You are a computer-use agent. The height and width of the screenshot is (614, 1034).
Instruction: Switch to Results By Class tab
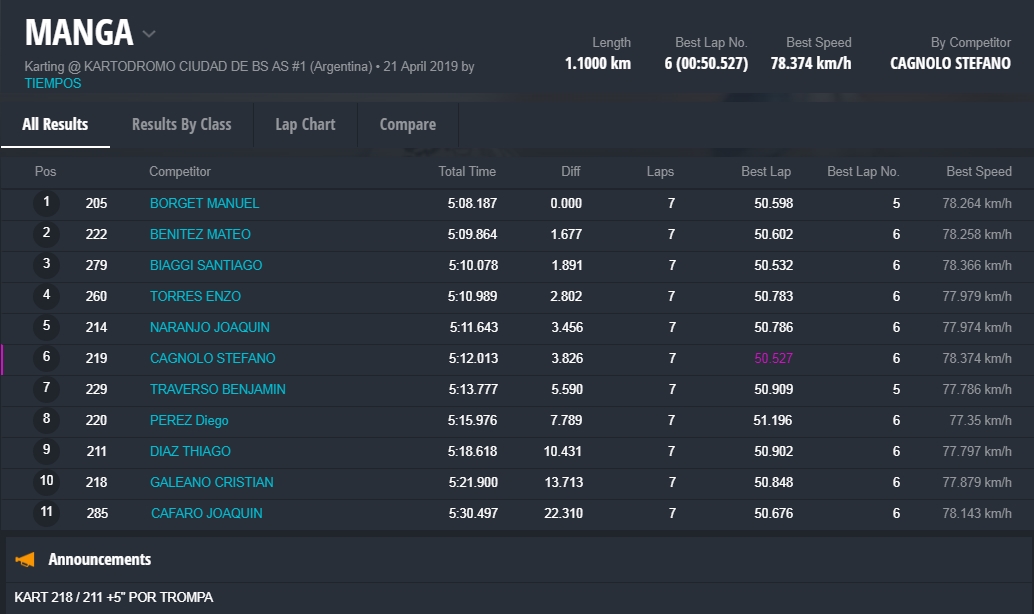(x=181, y=125)
